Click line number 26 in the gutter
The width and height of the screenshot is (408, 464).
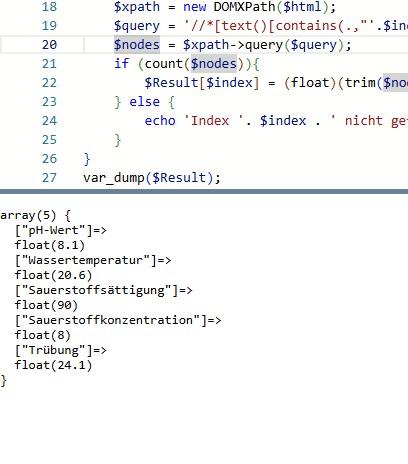pos(49,159)
